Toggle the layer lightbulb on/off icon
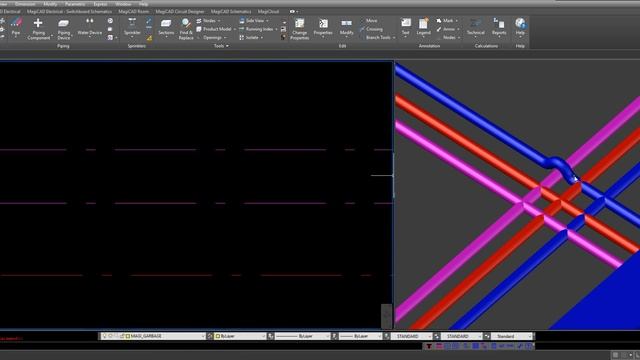 [104, 336]
